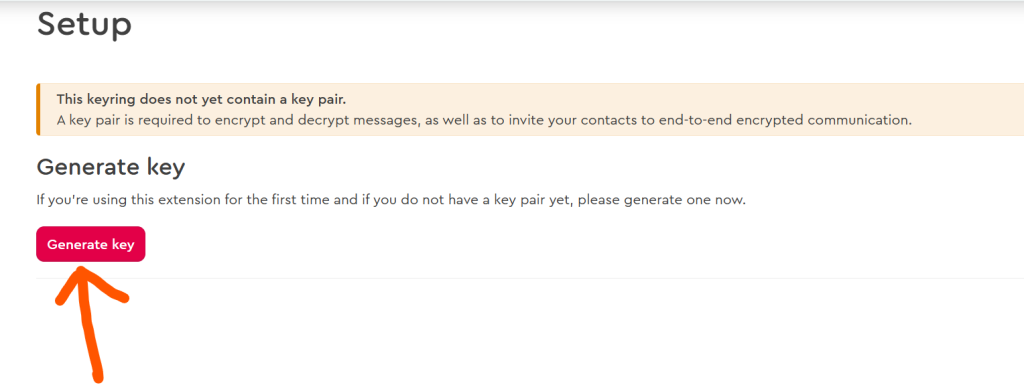This screenshot has width=1024, height=385.
Task: Click the first-time extension instruction paragraph
Action: point(391,200)
